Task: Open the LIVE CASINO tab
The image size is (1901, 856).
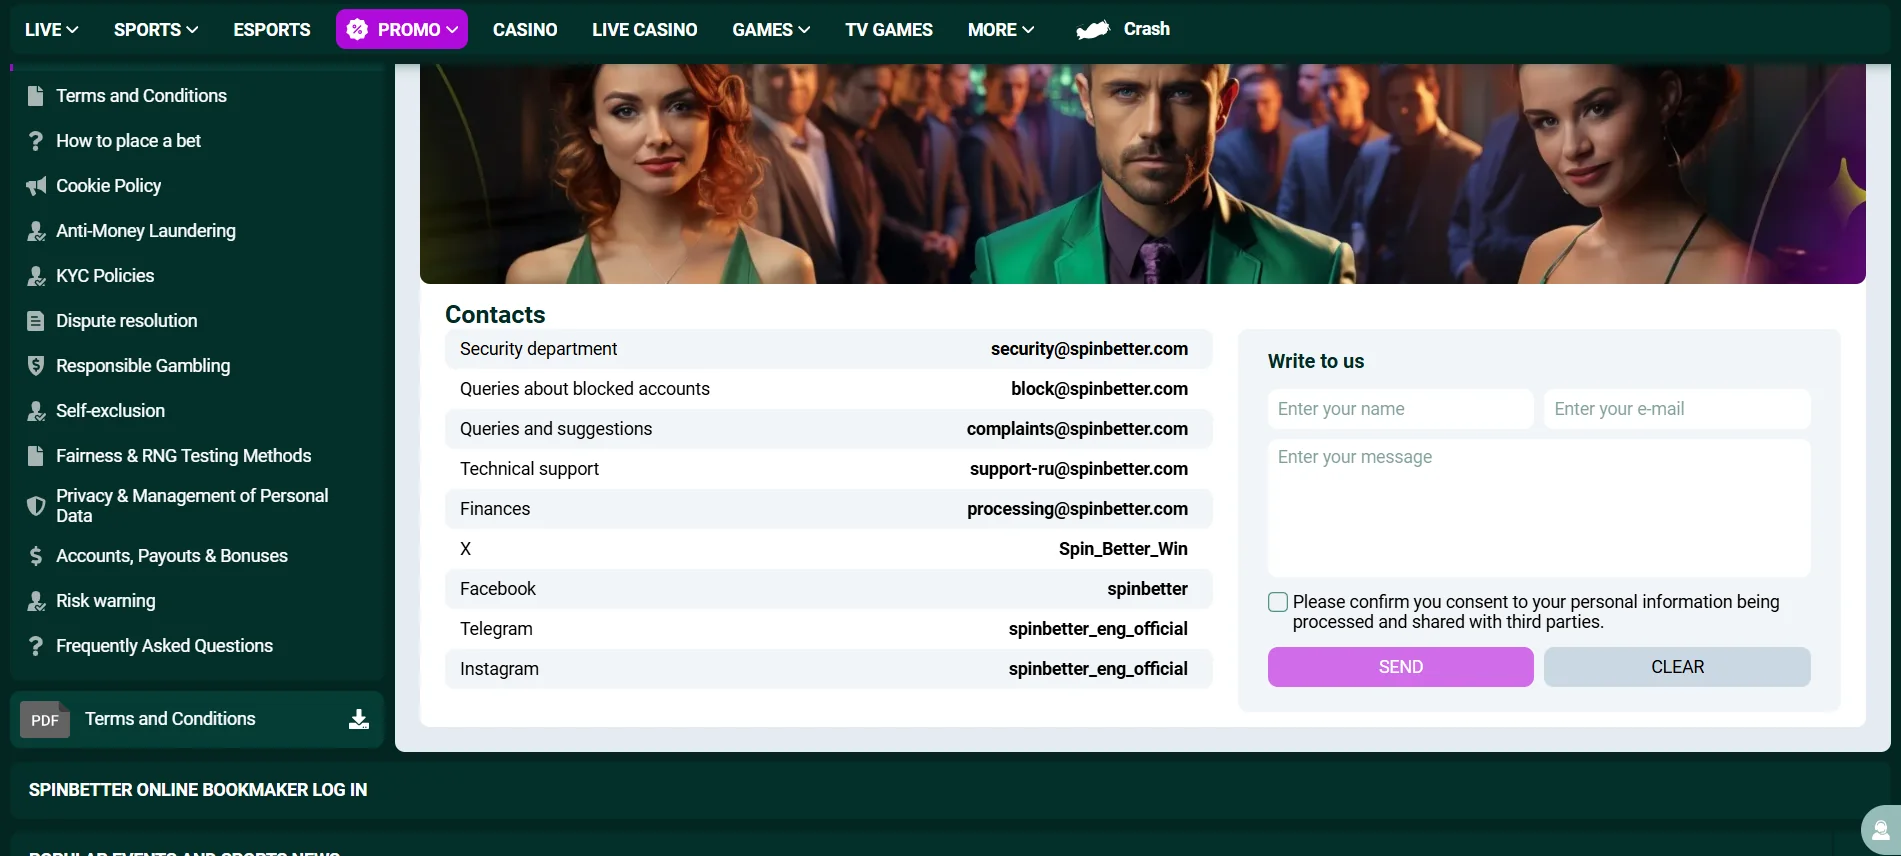Action: point(645,30)
